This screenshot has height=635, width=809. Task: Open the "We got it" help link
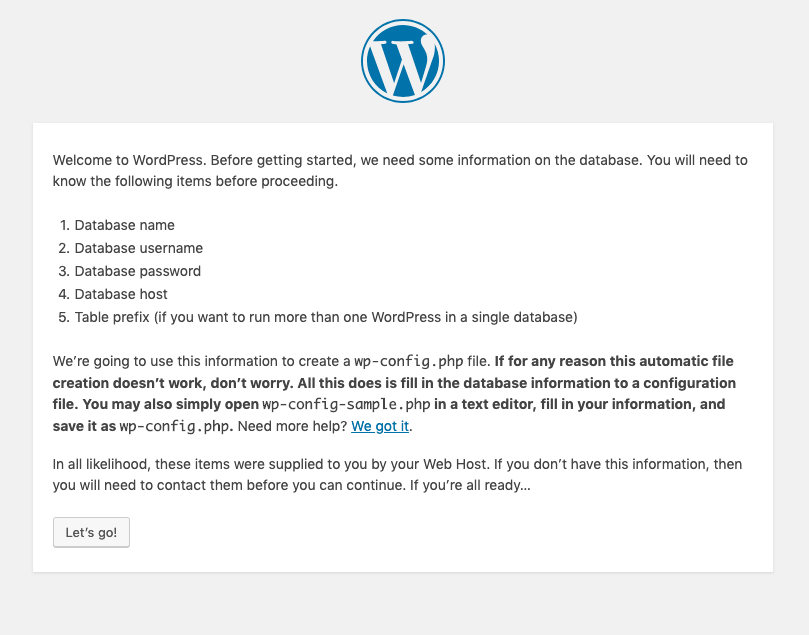[x=380, y=426]
